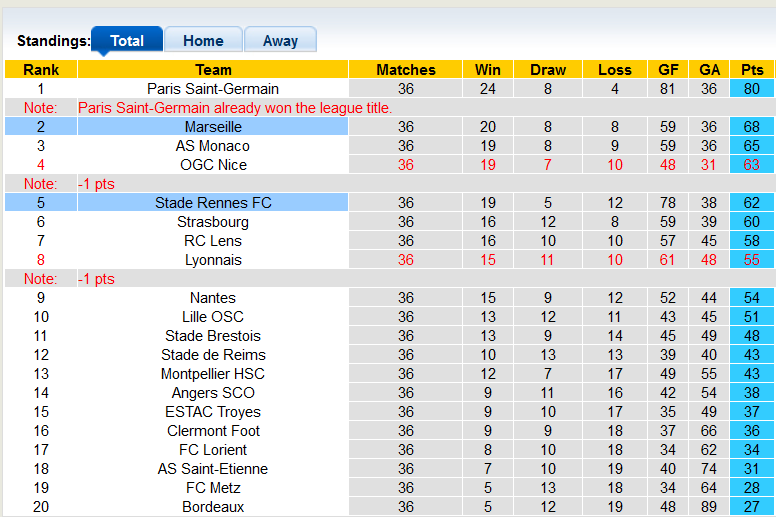The image size is (776, 517).
Task: Select OGC Nice in the standings
Action: coord(213,165)
